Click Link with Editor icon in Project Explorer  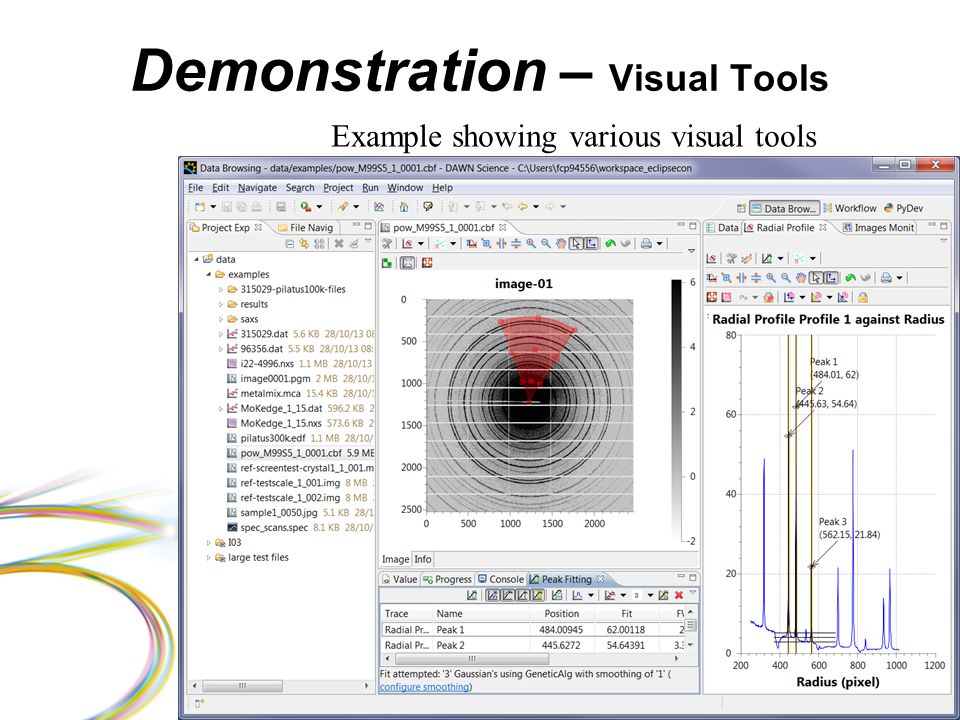coord(304,244)
